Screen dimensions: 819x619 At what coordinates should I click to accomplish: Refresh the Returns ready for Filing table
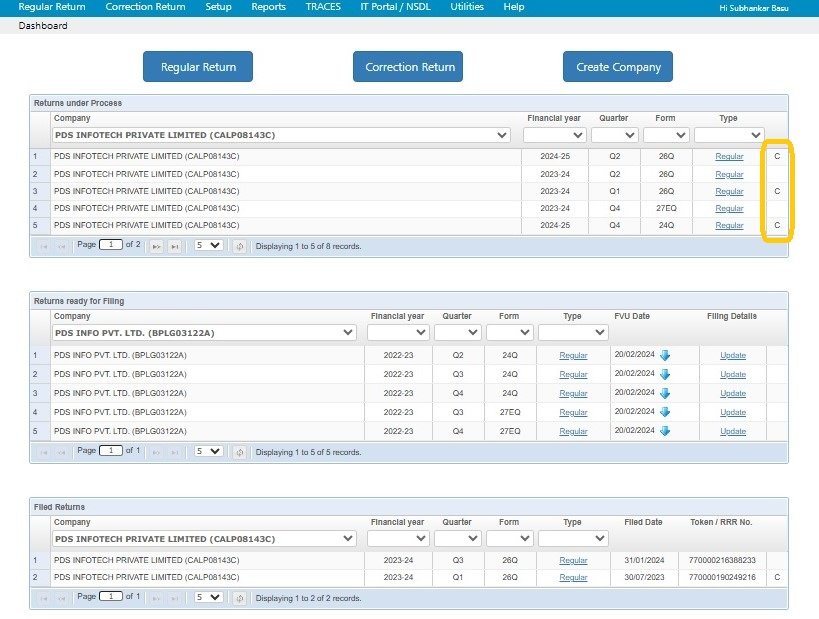click(x=238, y=452)
